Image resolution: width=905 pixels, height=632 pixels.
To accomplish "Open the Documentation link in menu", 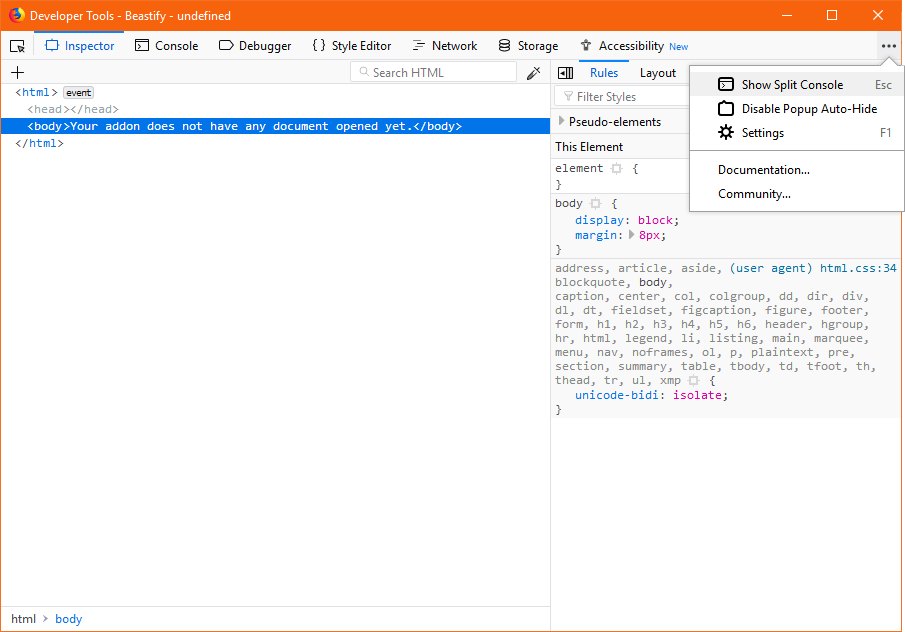I will 764,170.
